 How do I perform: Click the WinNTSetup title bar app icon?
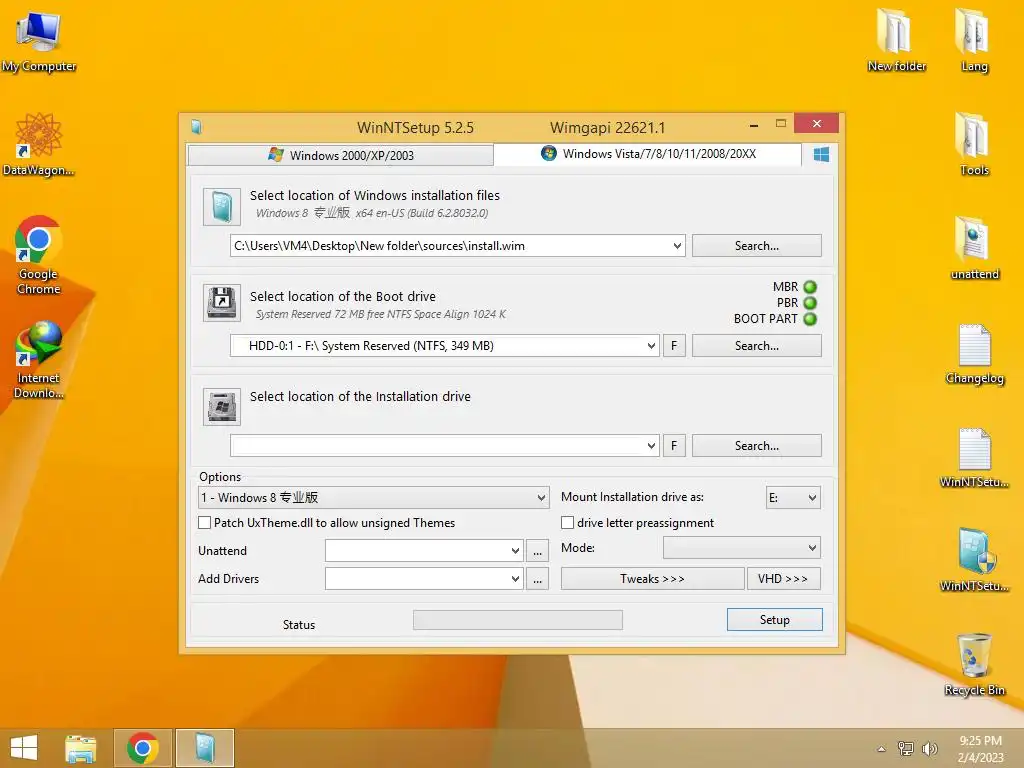click(x=196, y=127)
